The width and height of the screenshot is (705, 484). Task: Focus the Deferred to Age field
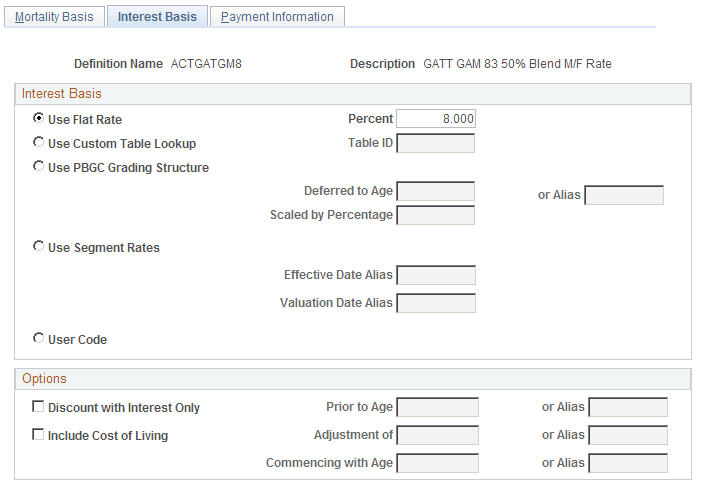(x=436, y=191)
